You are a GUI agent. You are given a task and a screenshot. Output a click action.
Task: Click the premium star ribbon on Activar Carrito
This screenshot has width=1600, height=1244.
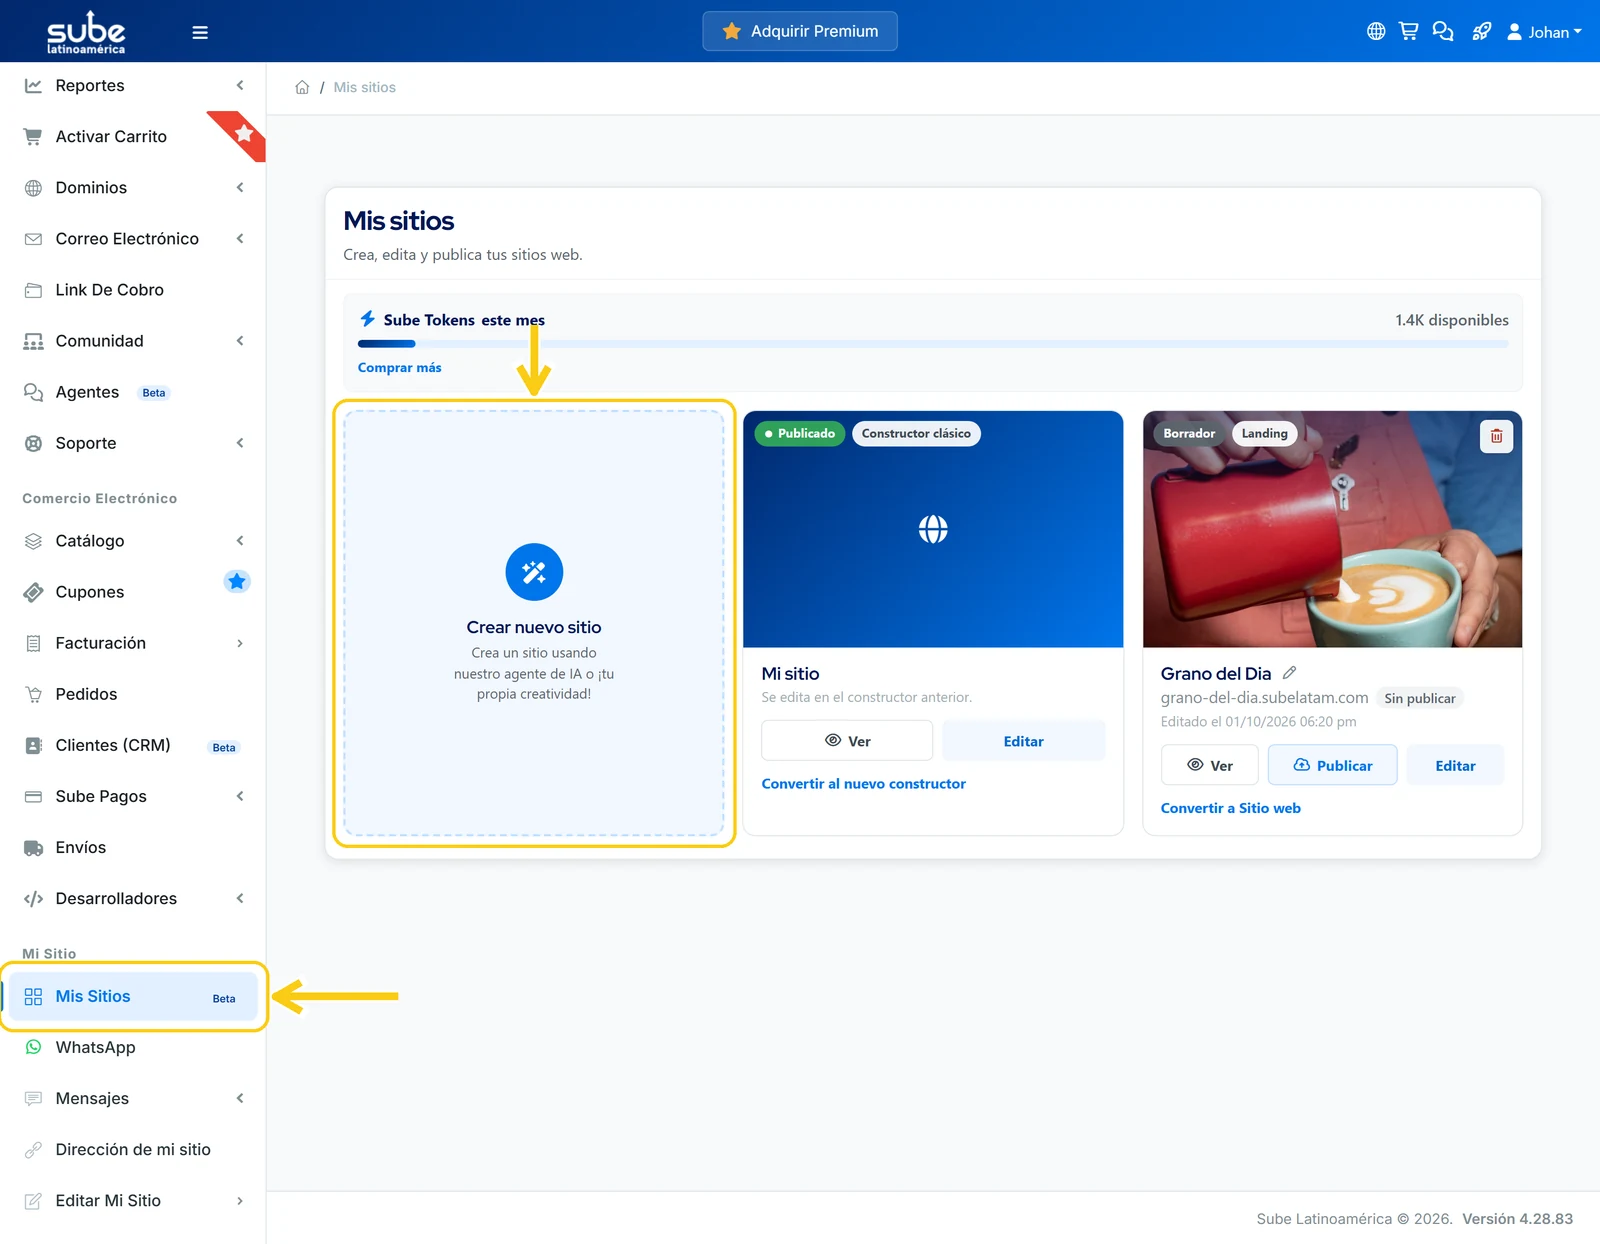point(241,134)
